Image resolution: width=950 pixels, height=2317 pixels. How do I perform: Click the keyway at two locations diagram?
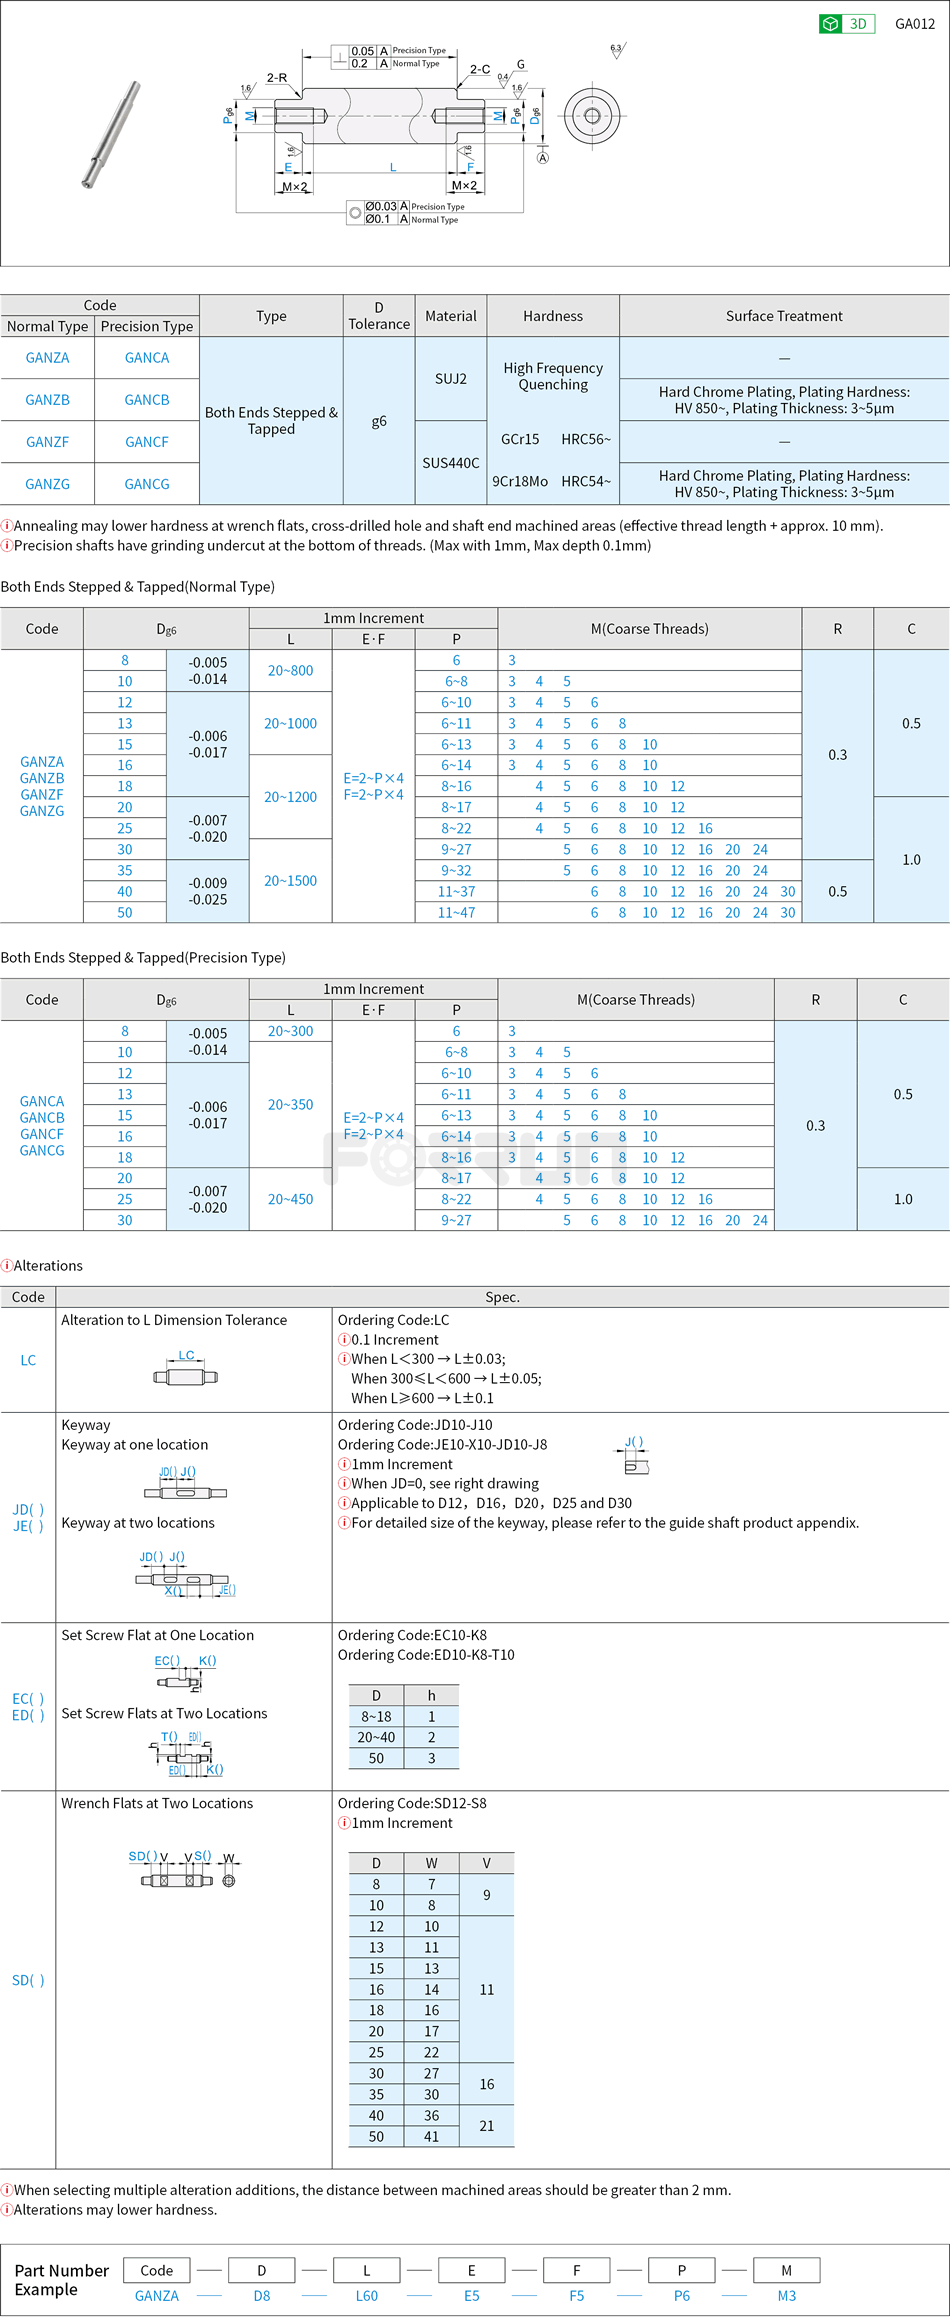[186, 1573]
